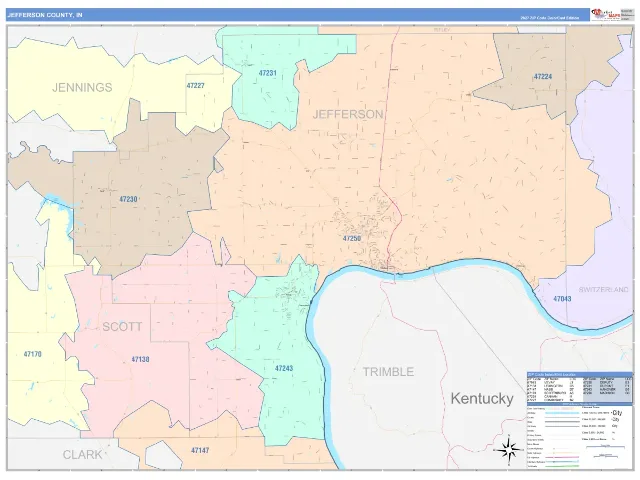Select ZIP code label 47170

[x=32, y=354]
